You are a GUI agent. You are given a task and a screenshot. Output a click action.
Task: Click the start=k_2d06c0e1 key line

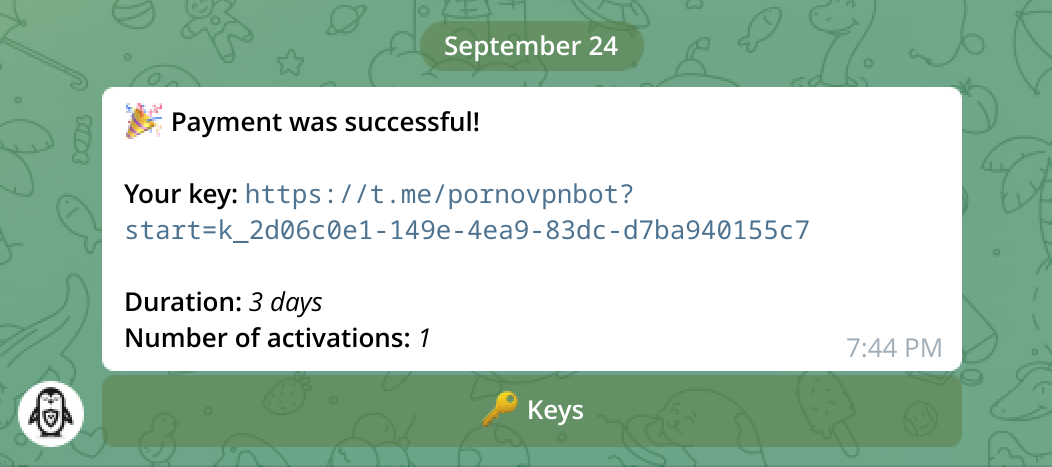466,231
